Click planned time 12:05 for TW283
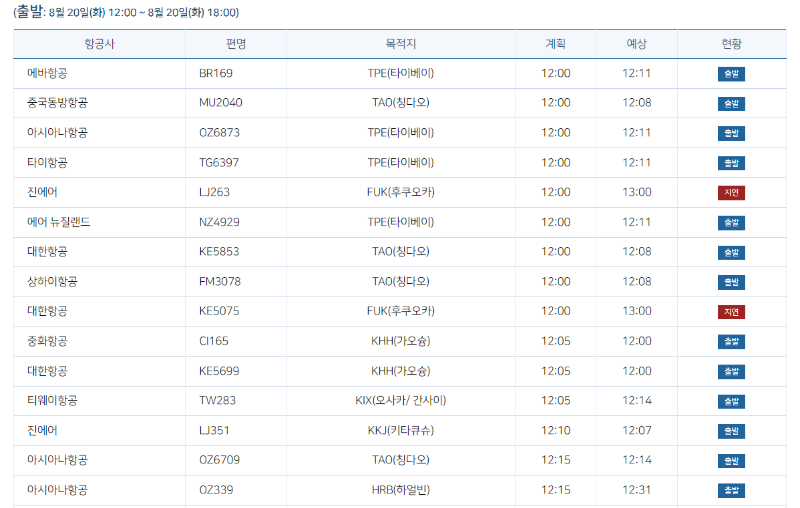 556,401
